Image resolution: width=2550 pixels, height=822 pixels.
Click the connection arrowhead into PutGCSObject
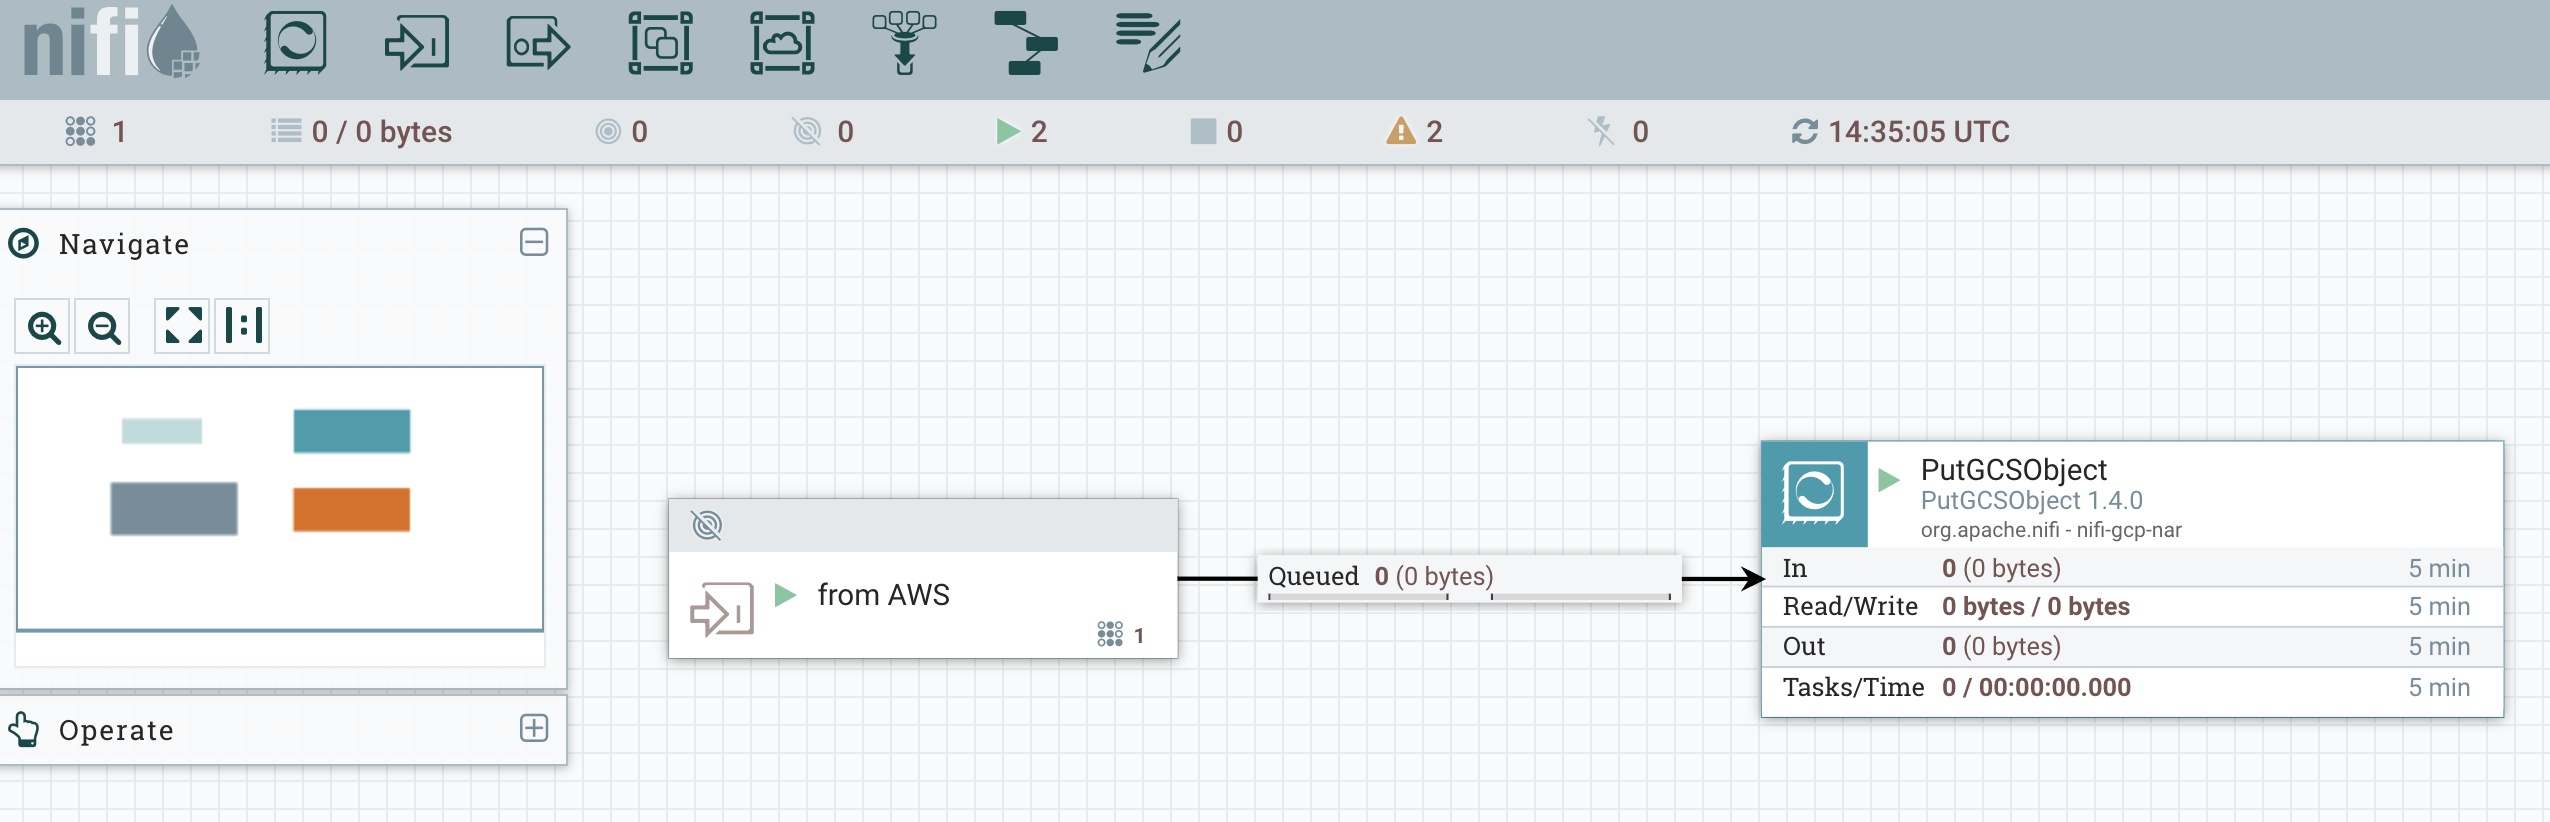1752,578
